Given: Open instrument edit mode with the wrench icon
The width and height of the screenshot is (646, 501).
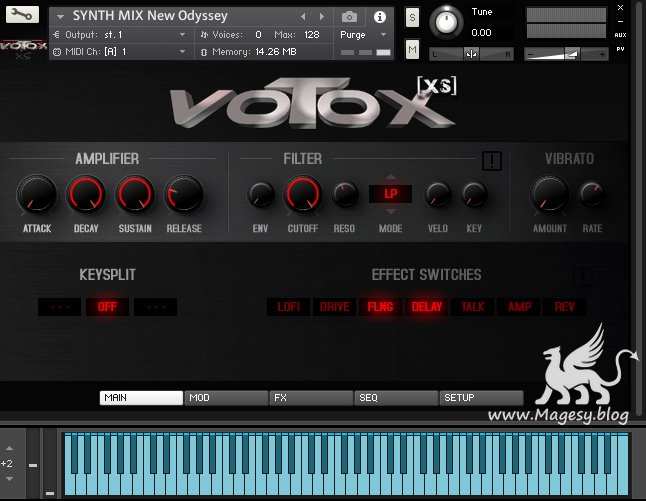Looking at the screenshot, I should (x=22, y=14).
